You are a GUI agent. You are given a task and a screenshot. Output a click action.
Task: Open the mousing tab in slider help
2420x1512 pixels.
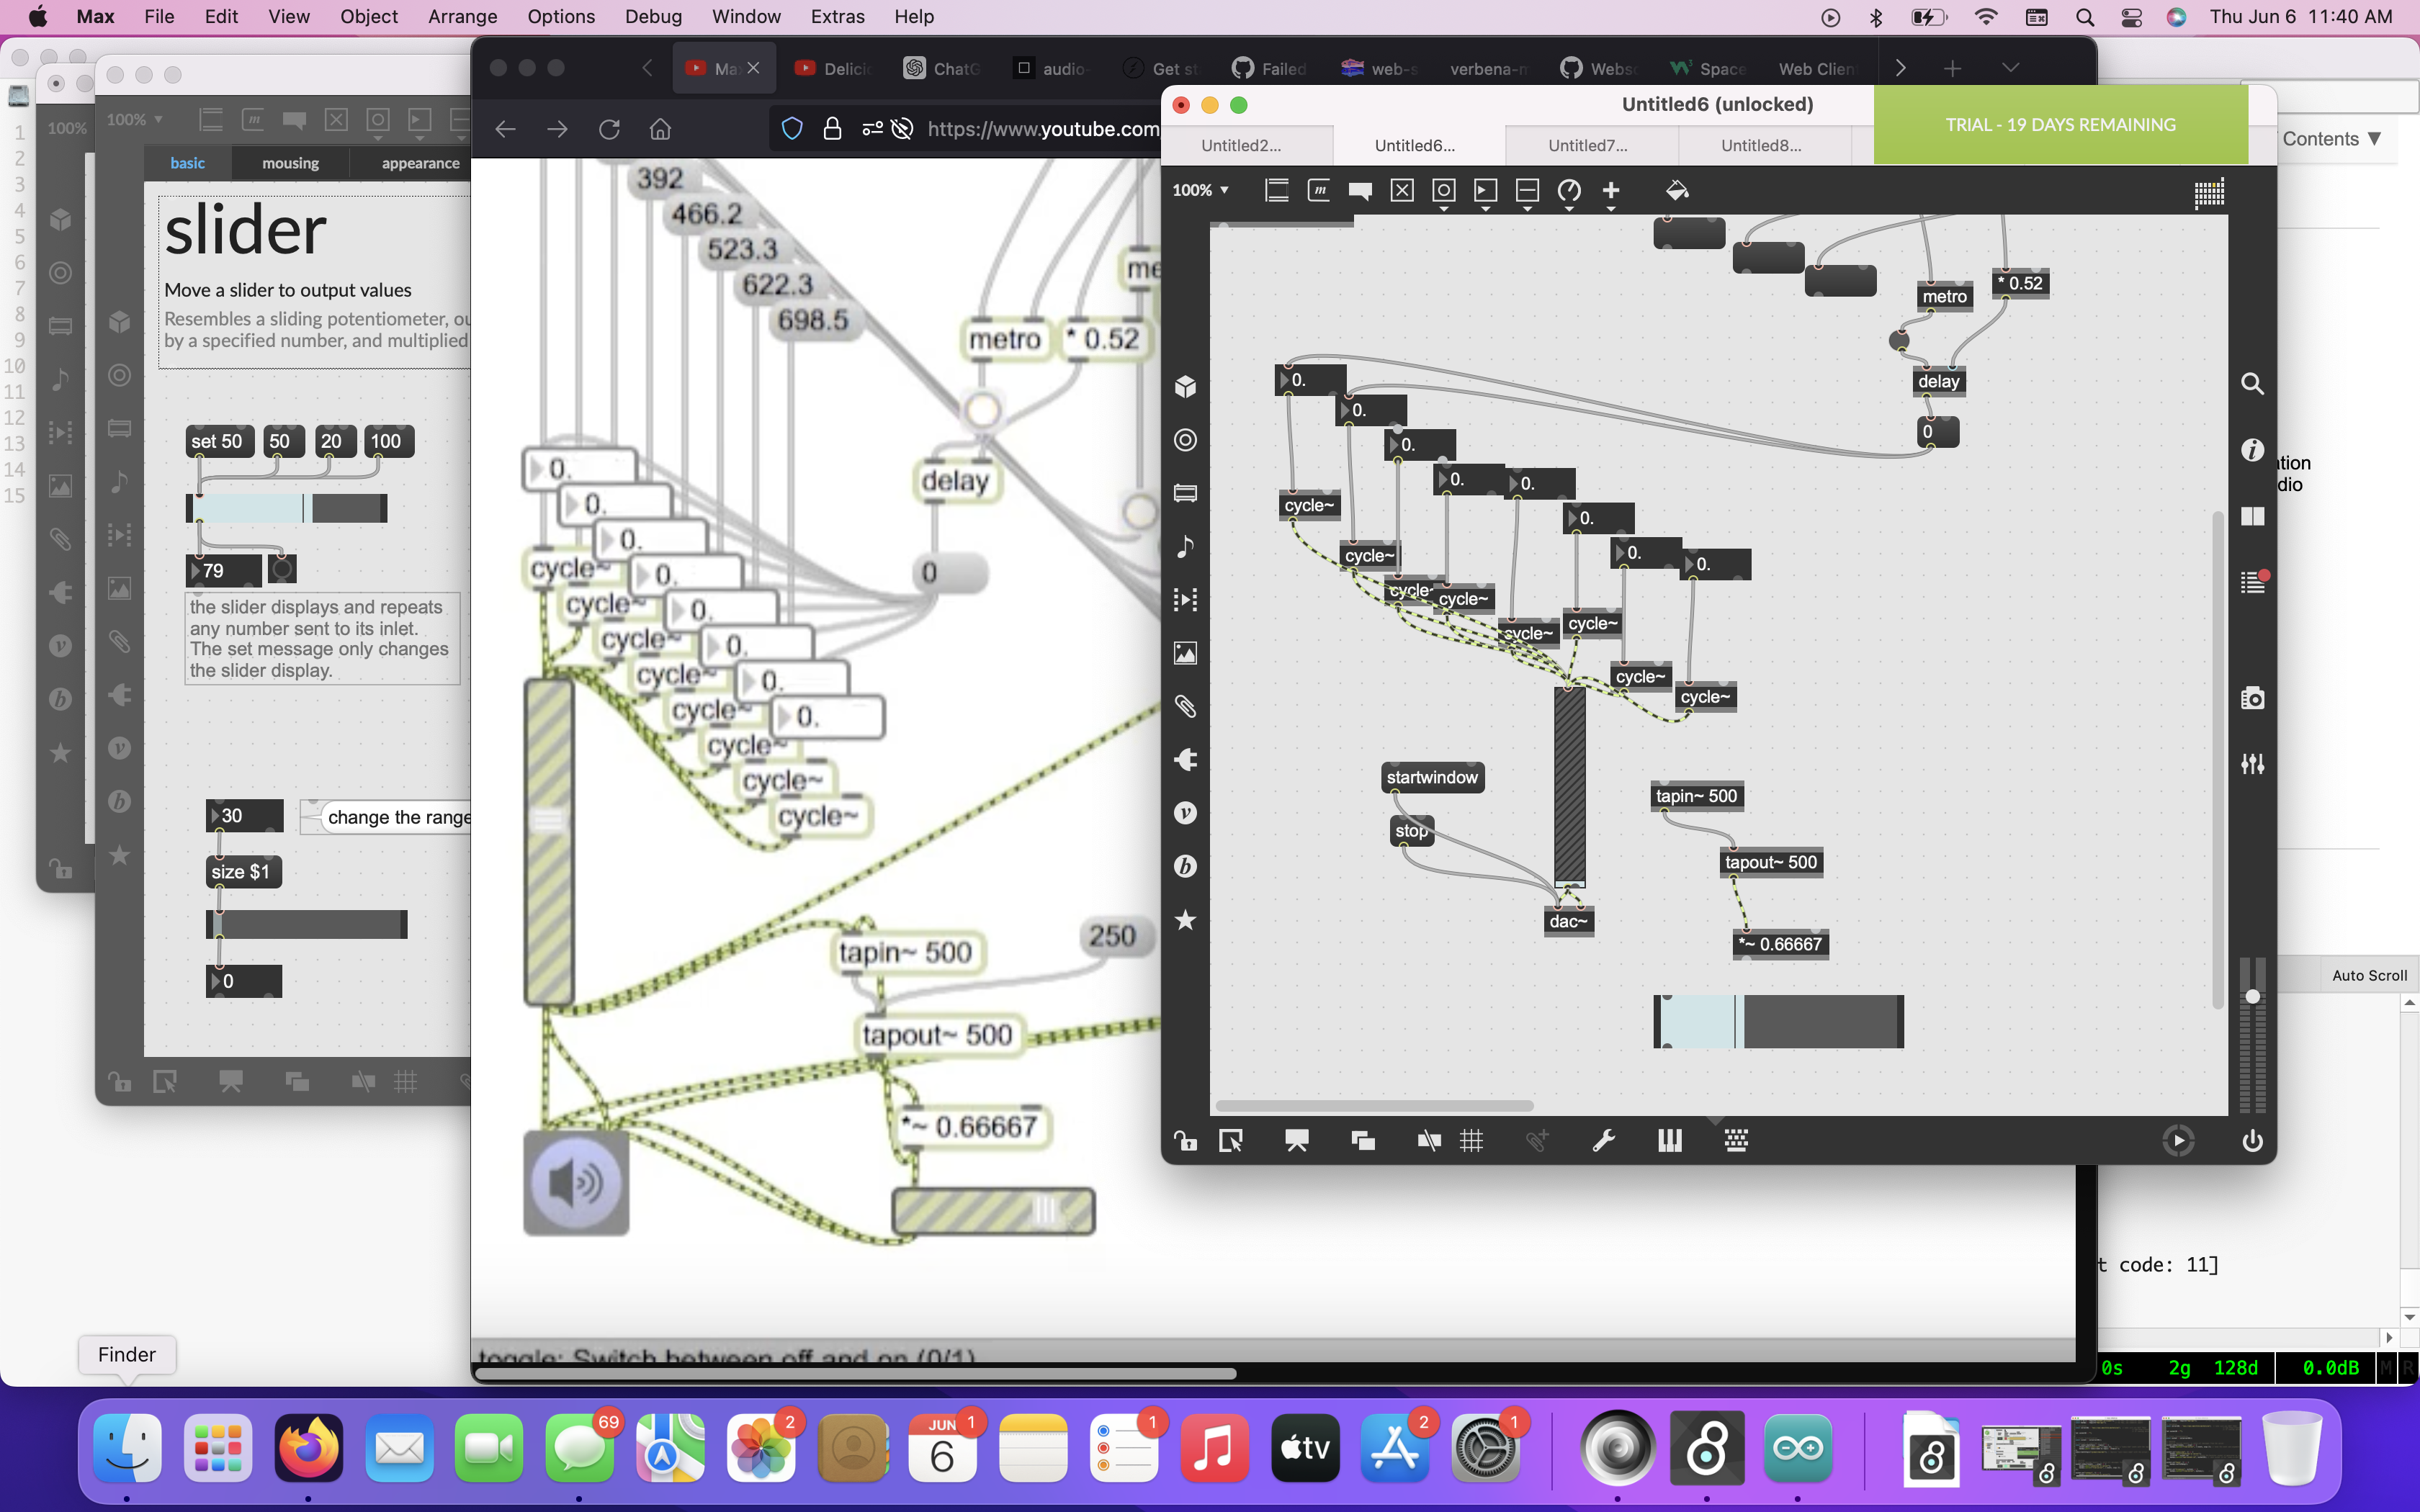[x=290, y=163]
